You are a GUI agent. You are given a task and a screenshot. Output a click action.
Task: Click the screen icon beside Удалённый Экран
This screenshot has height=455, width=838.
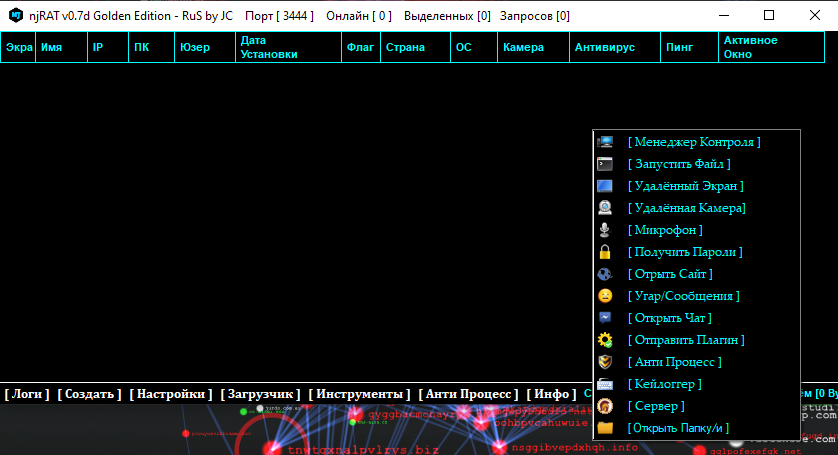(x=605, y=186)
